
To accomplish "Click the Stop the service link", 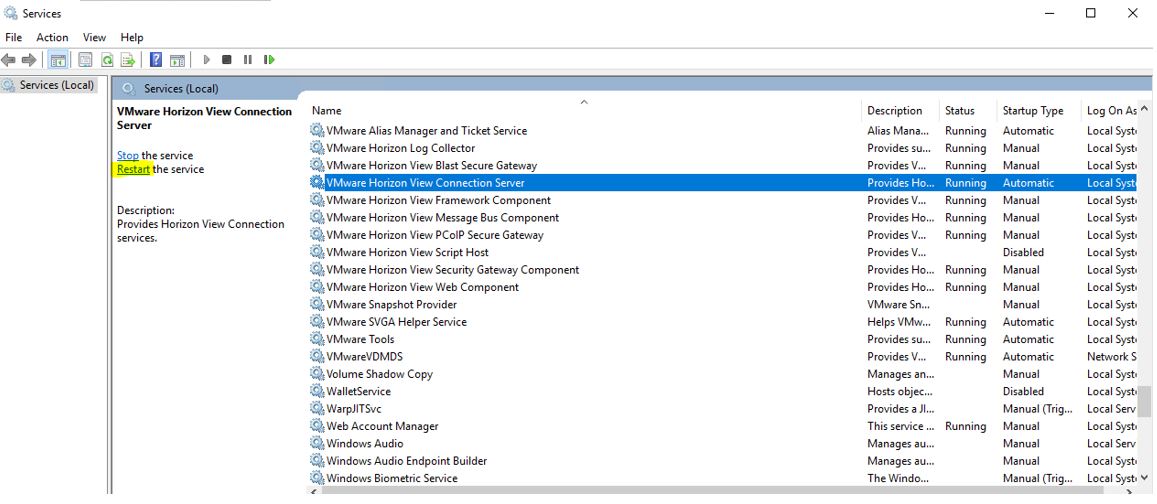I will [128, 155].
